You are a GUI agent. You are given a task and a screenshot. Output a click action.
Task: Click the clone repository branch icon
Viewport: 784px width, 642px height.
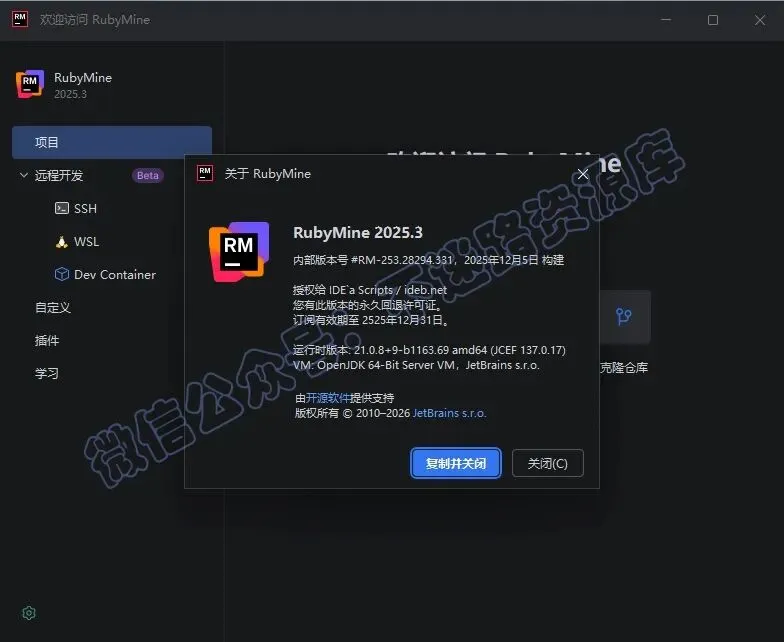tap(624, 316)
